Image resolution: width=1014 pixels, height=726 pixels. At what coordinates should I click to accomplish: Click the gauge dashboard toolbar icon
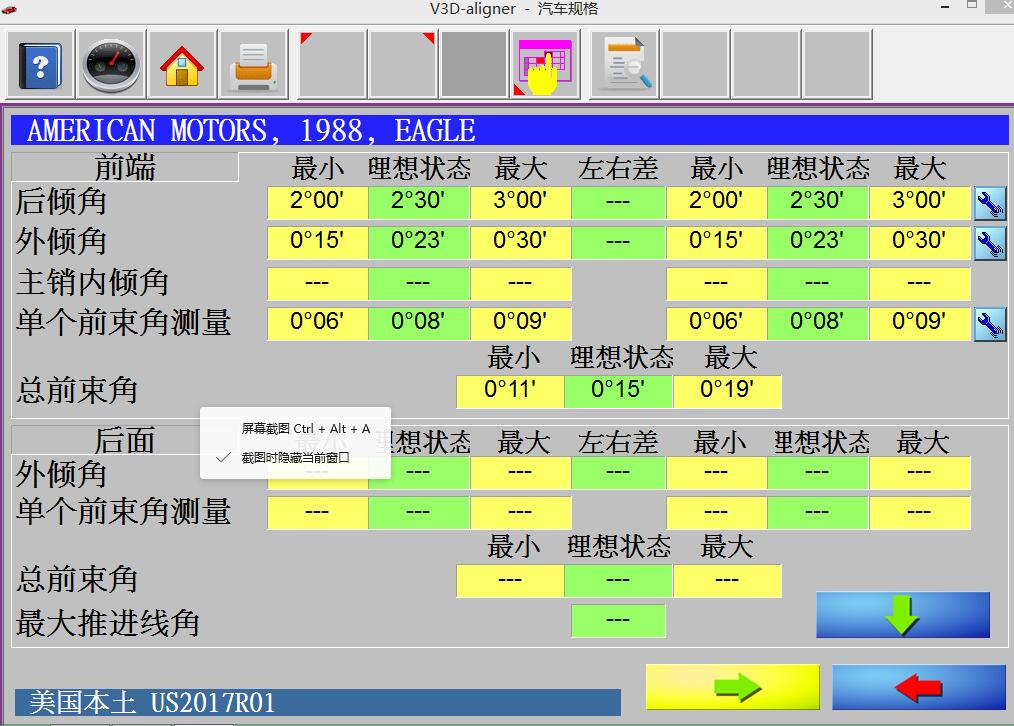[x=111, y=66]
